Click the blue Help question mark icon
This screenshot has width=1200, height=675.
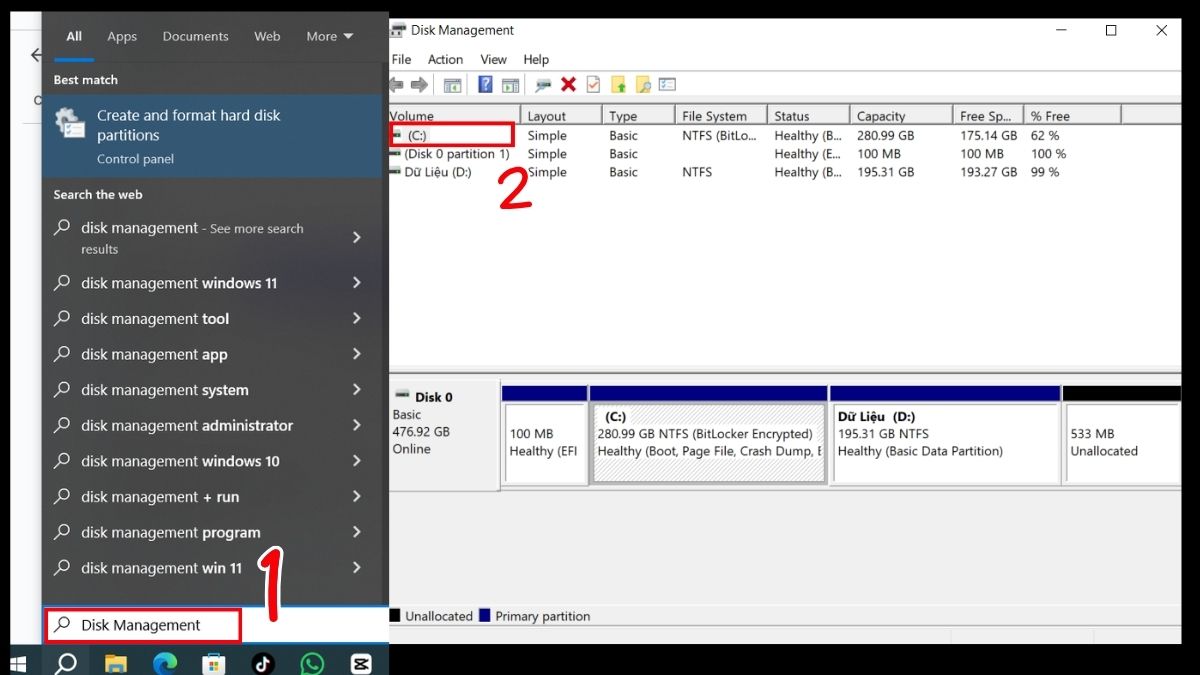pyautogui.click(x=485, y=86)
